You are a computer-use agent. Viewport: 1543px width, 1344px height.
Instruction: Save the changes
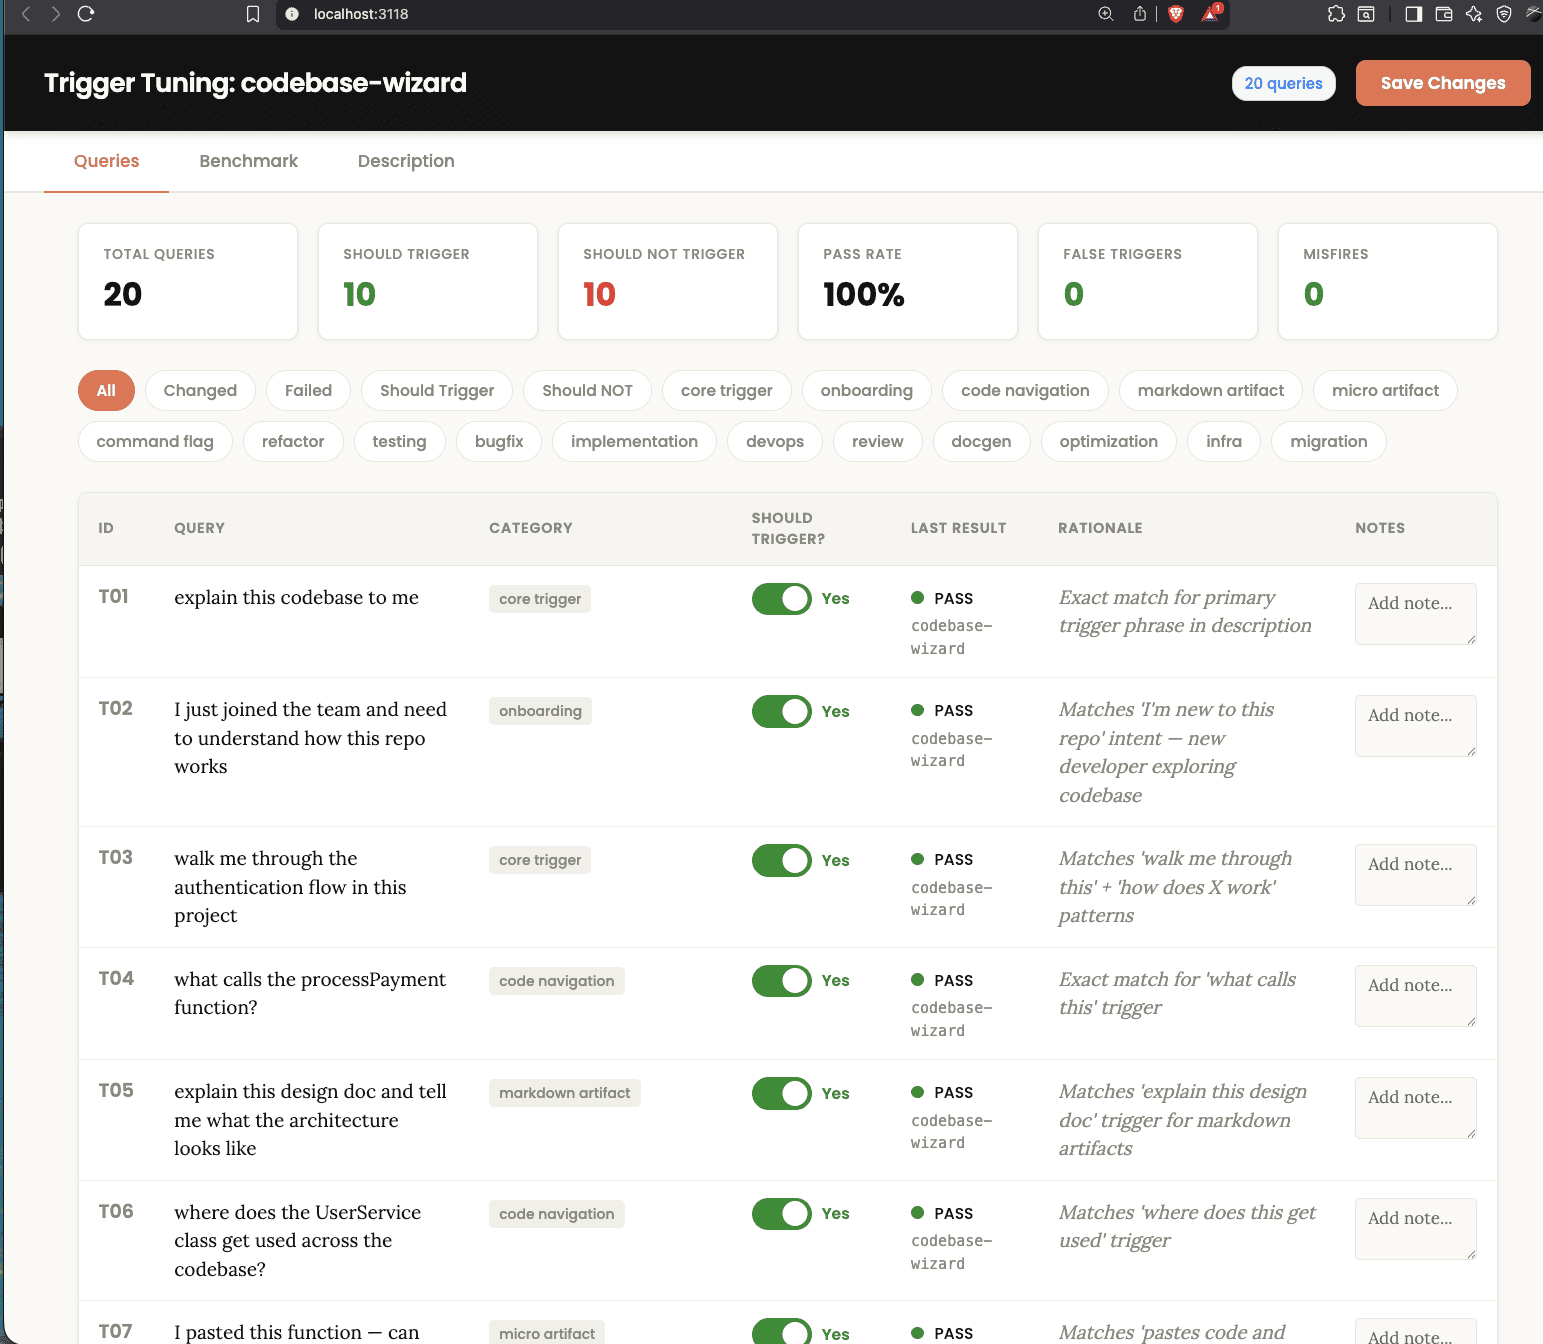(x=1443, y=83)
